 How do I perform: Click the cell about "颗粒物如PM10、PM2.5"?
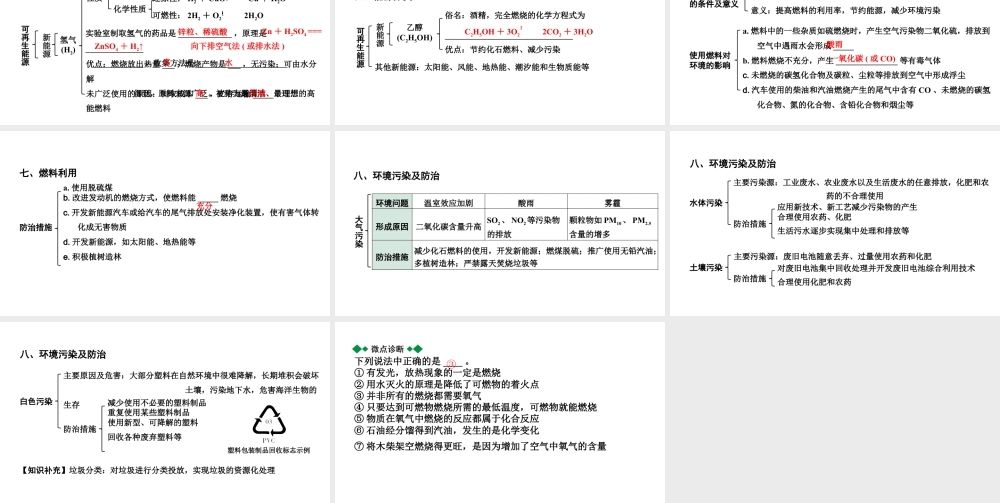(612, 226)
